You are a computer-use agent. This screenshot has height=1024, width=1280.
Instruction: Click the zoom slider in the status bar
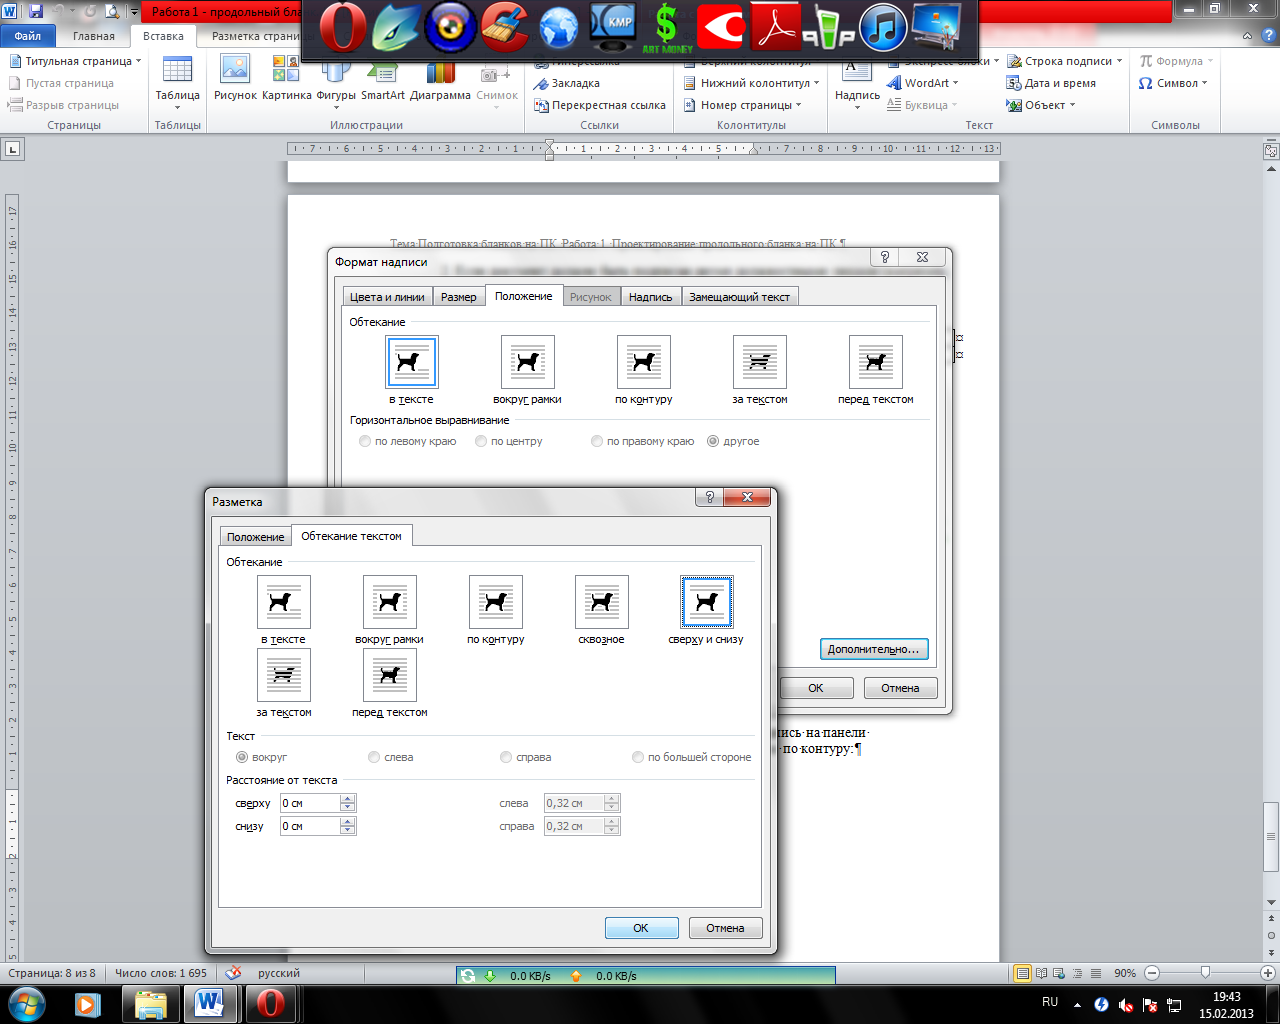coord(1206,973)
